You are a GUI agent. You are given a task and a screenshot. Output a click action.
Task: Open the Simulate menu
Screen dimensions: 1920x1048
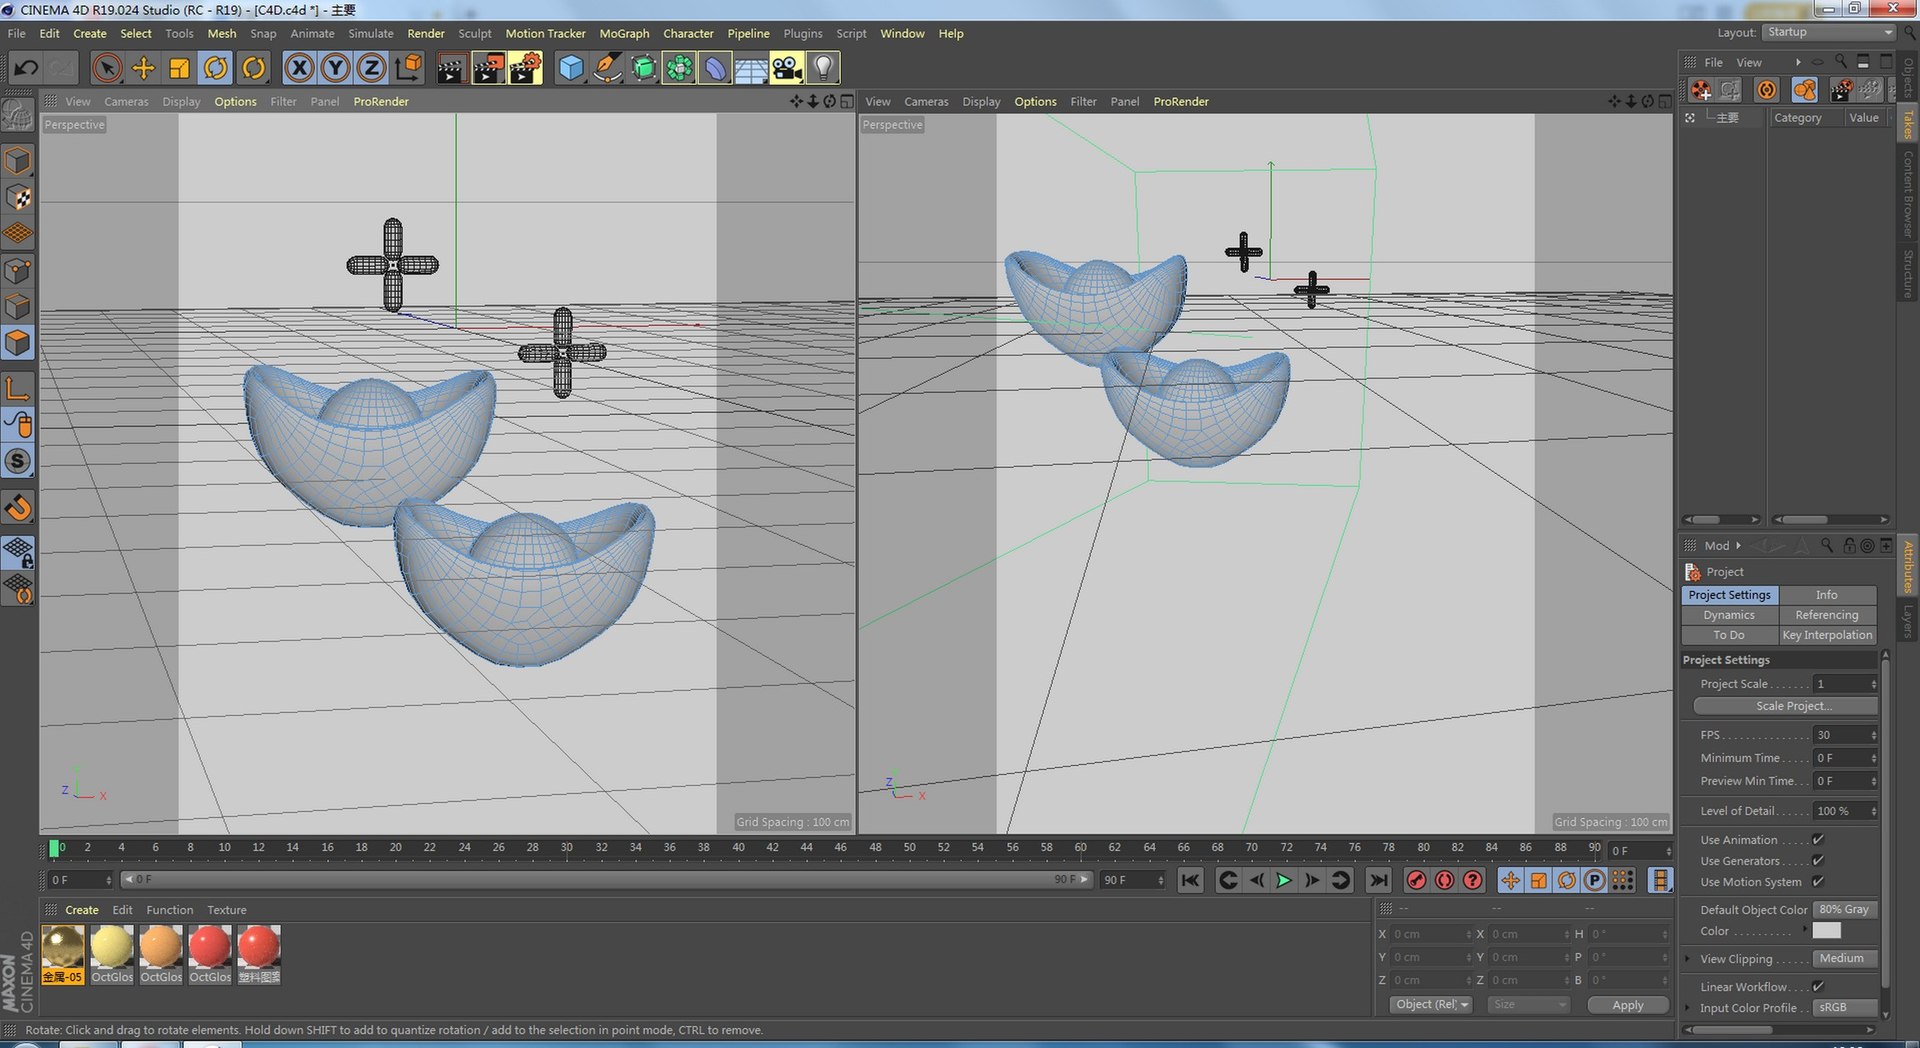coord(370,33)
